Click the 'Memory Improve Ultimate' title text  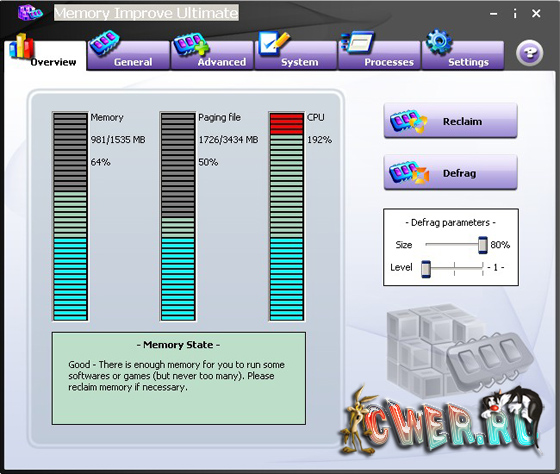146,13
